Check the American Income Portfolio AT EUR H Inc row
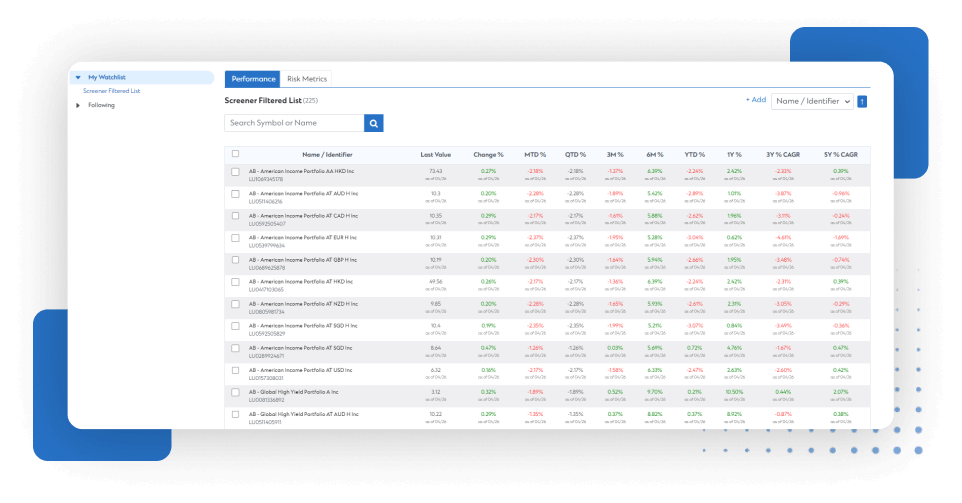This screenshot has height=503, width=962. click(236, 239)
